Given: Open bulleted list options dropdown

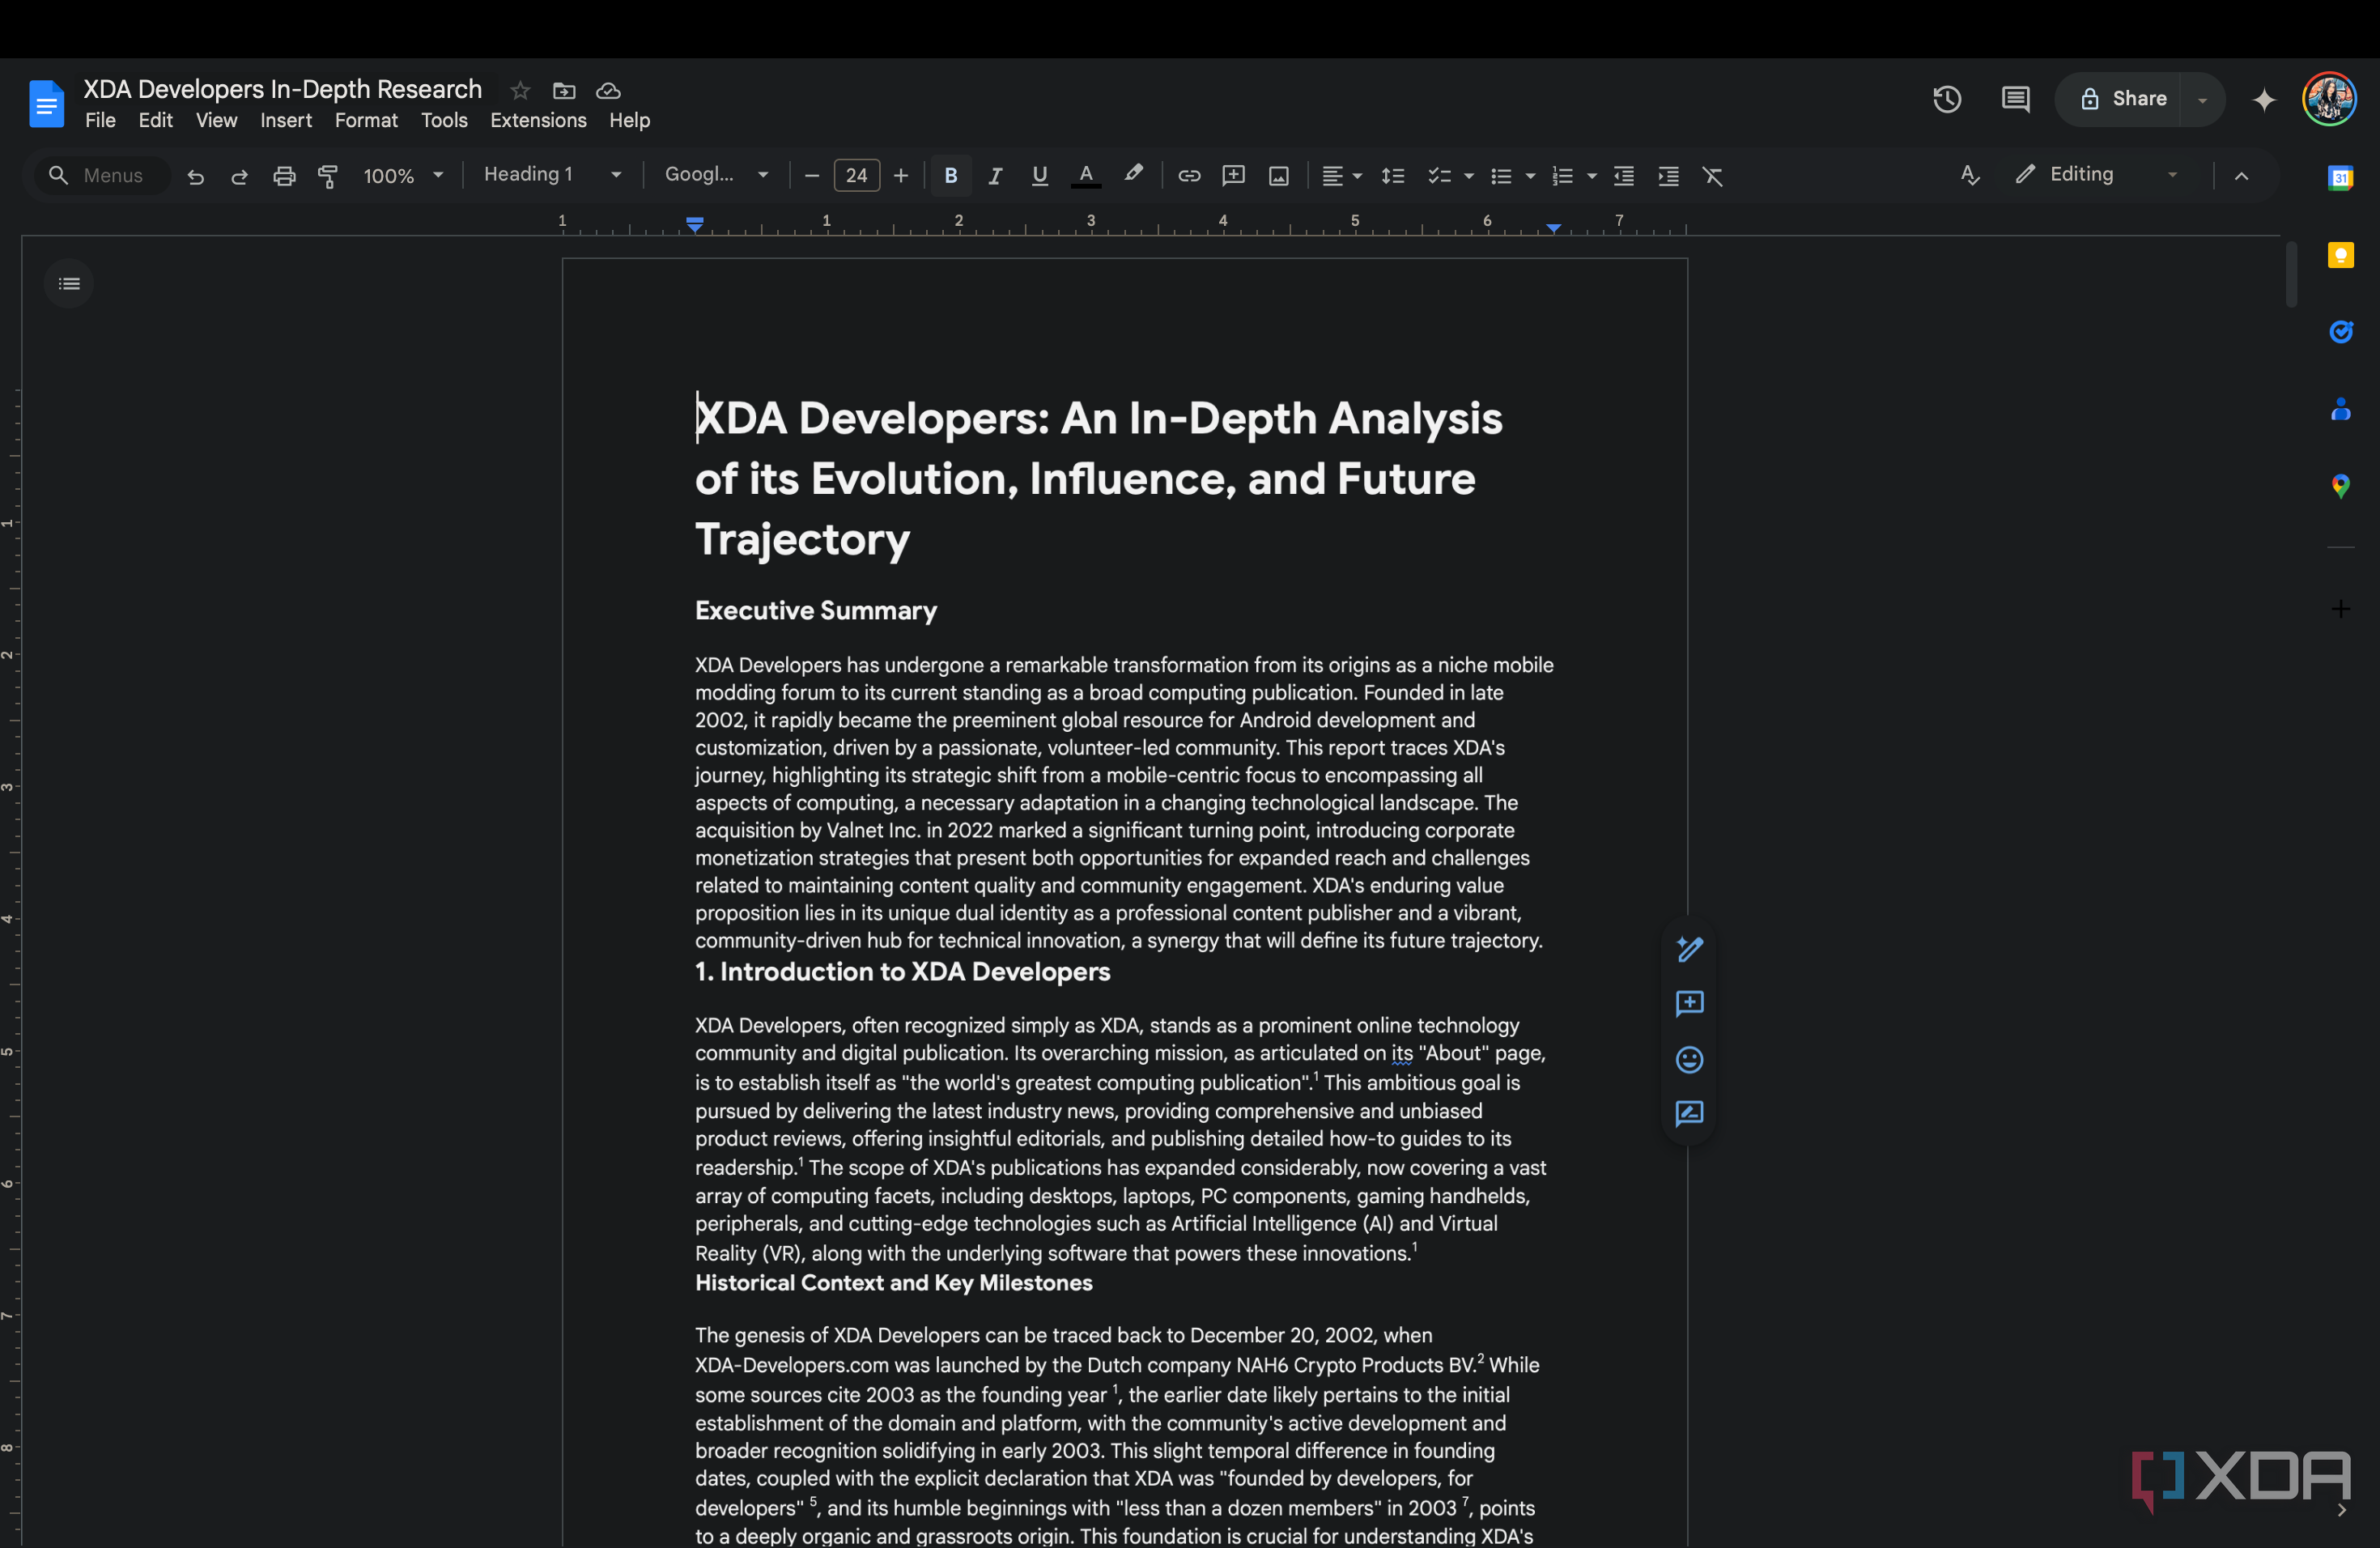Looking at the screenshot, I should (1531, 176).
